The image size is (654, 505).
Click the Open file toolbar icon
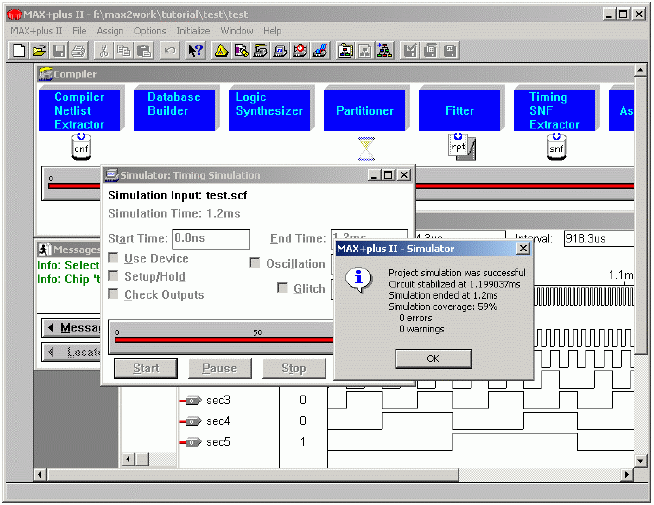click(39, 51)
